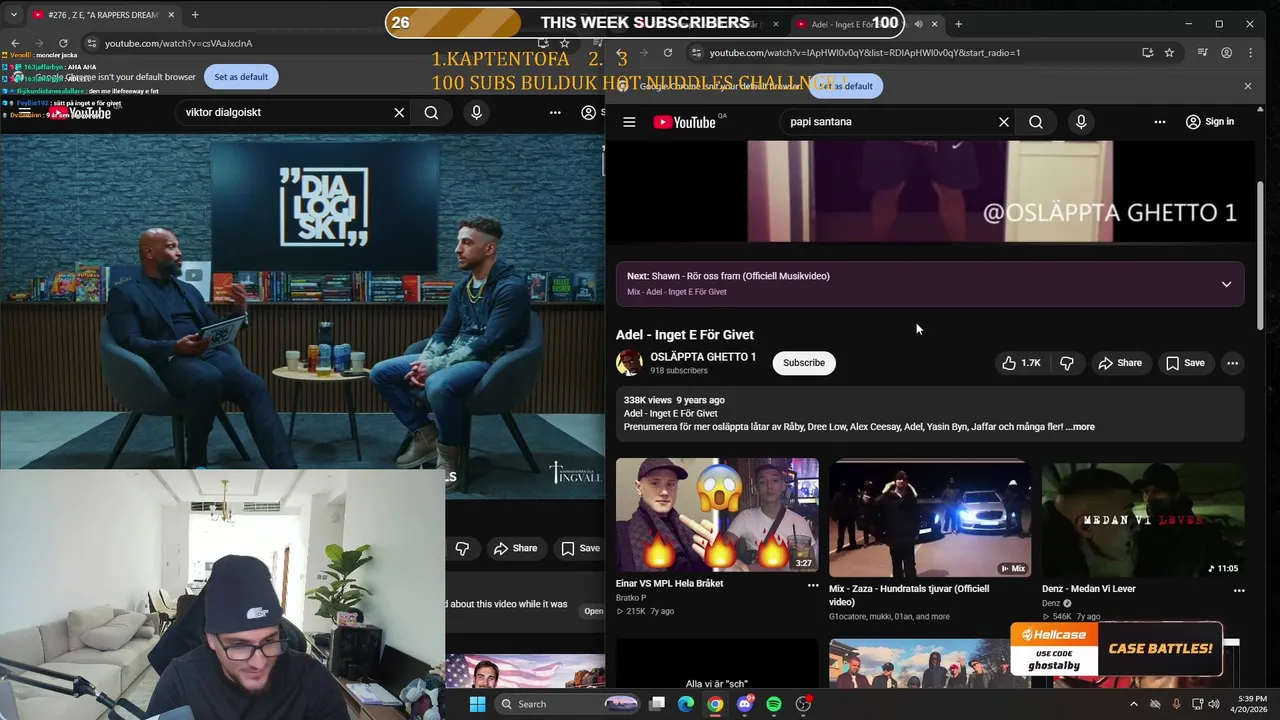
Task: Open Chrome three-dot menu in right window
Action: 1252,53
